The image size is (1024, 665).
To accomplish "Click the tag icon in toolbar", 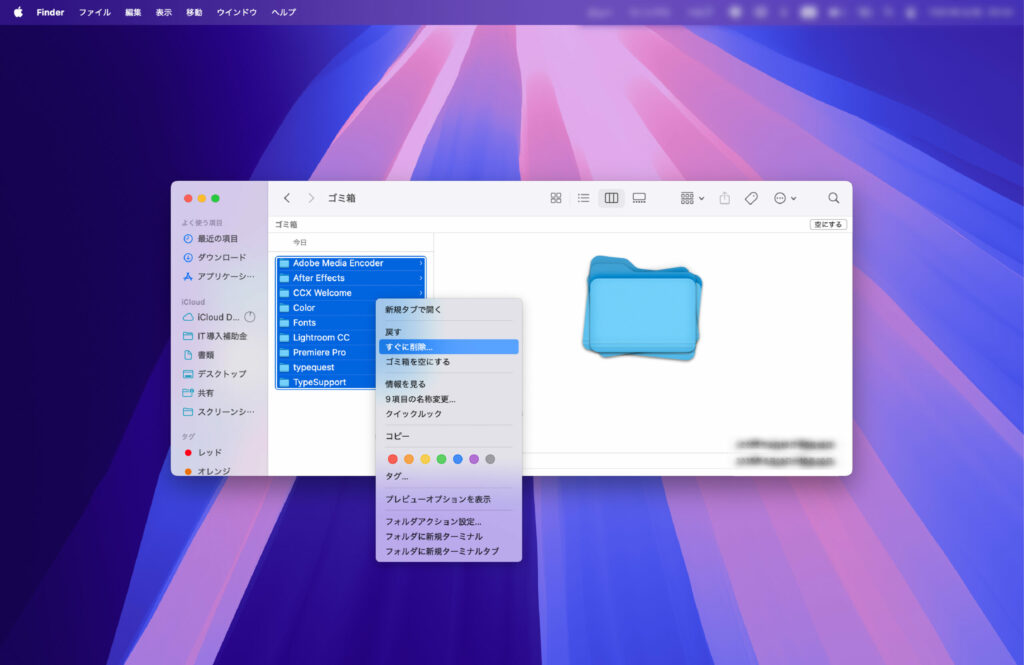I will pos(751,198).
